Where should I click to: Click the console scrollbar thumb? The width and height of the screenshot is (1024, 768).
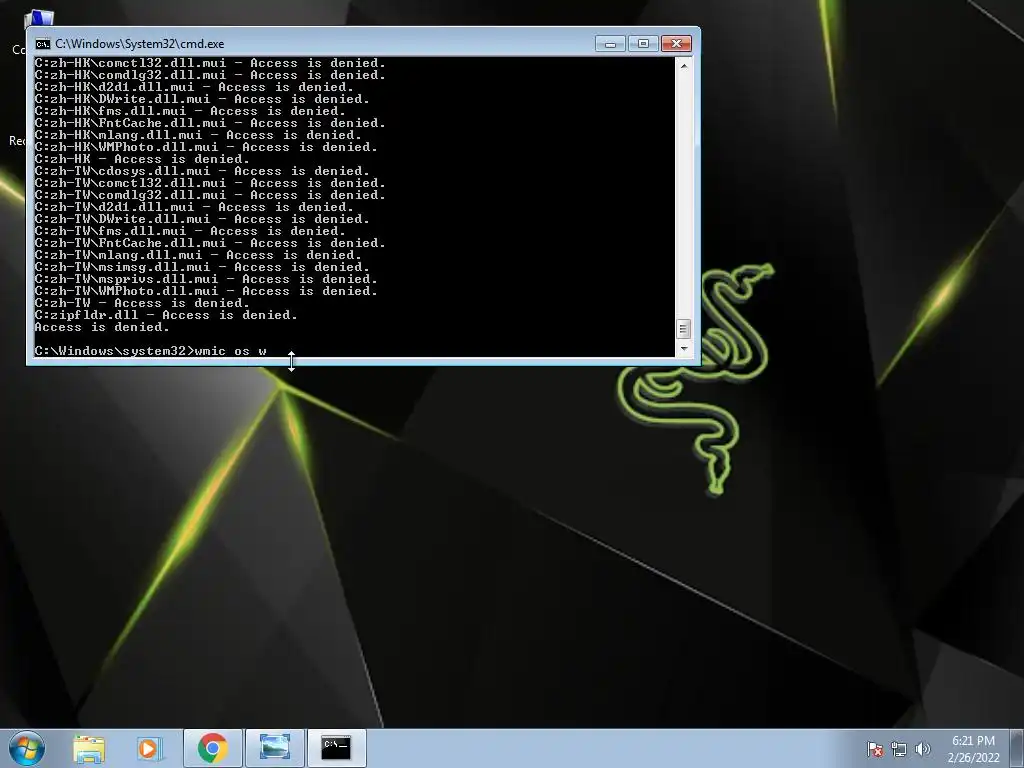pos(683,328)
